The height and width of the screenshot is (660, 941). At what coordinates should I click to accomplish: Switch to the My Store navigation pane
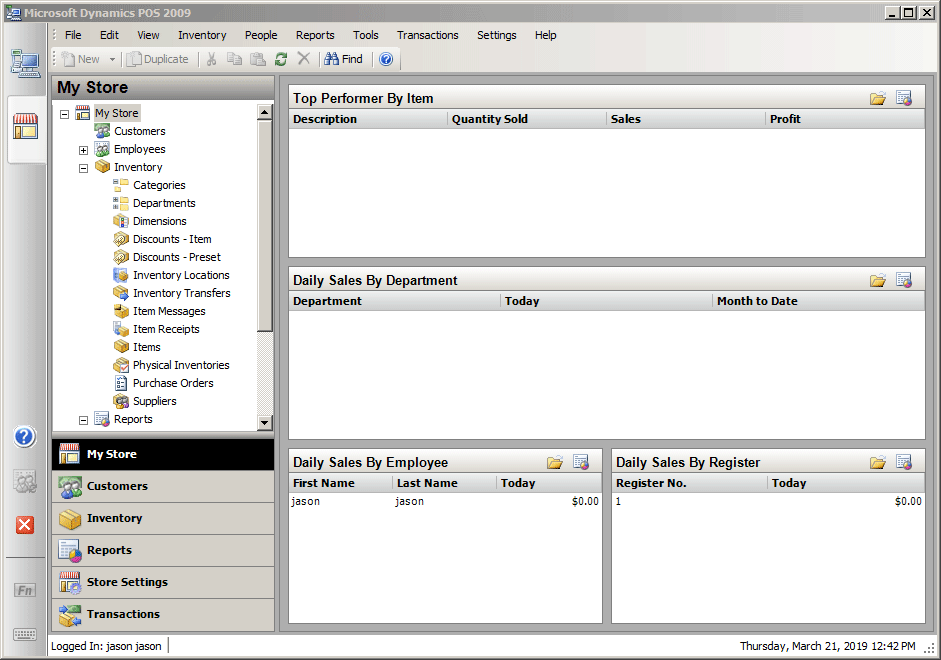pos(163,454)
